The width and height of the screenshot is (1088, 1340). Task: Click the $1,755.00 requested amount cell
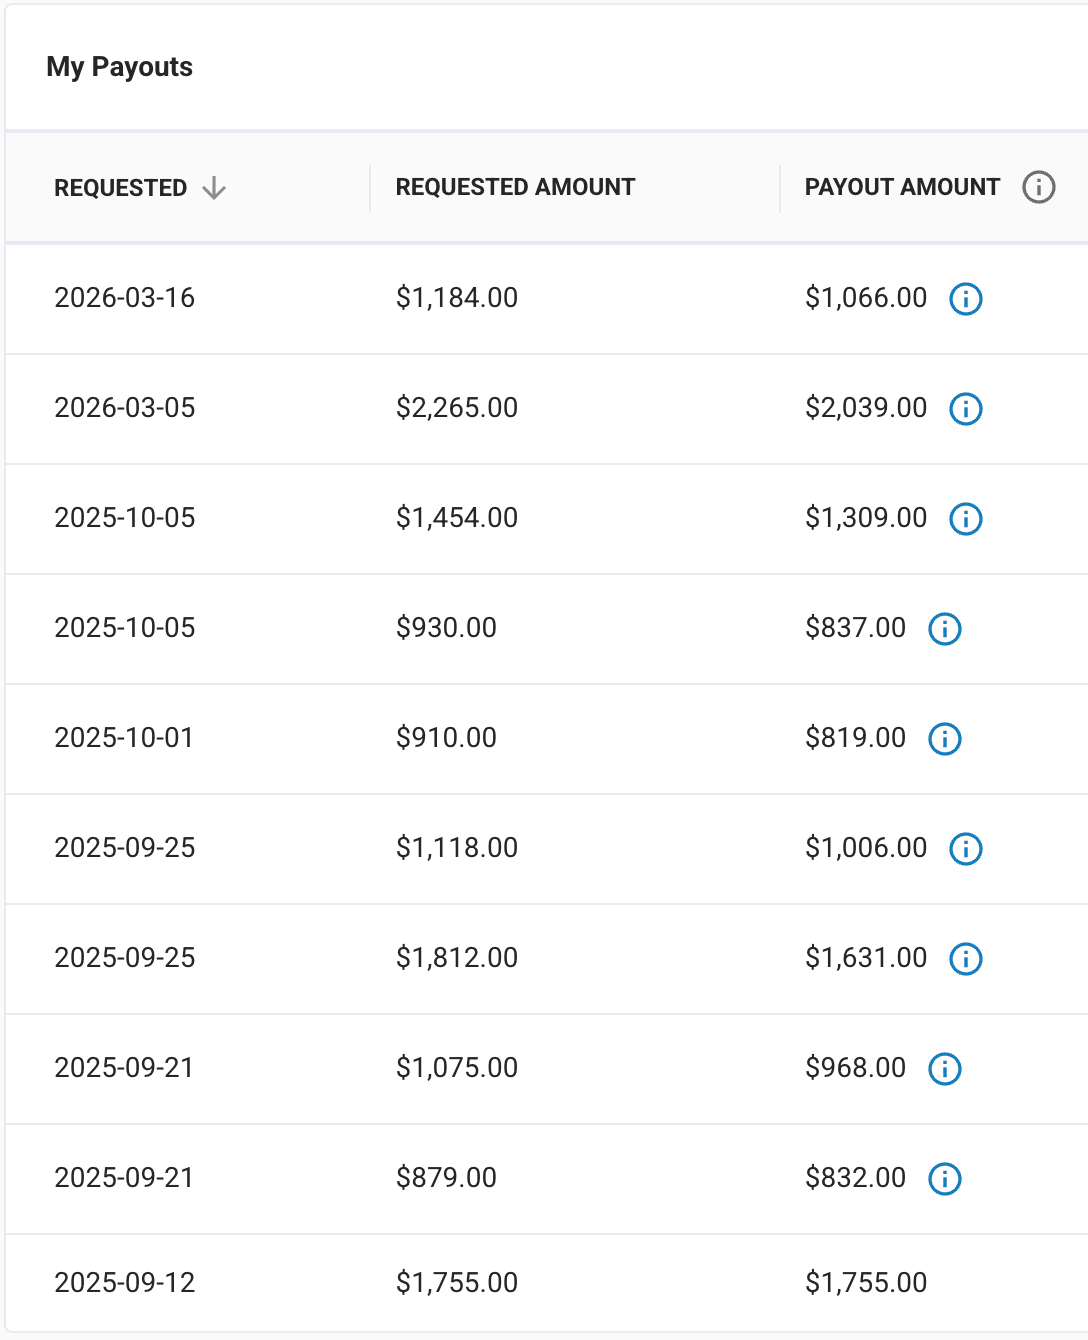tap(456, 1282)
